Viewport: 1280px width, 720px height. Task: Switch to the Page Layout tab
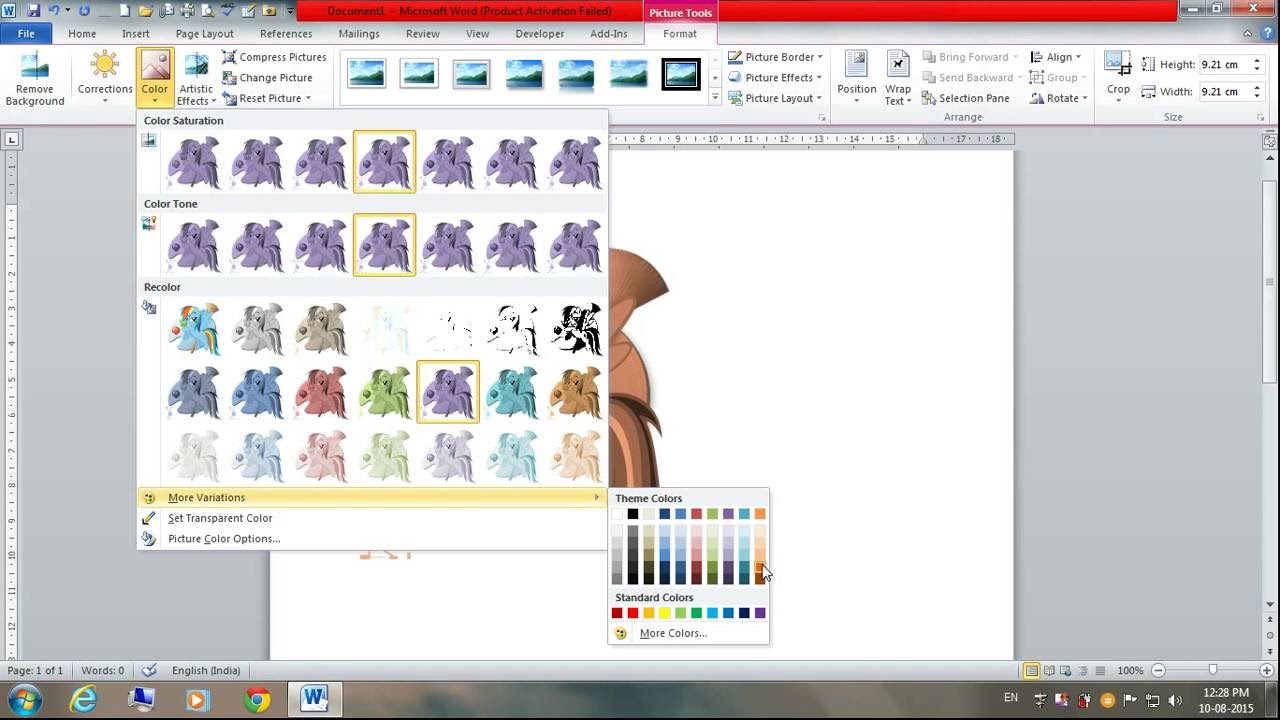pos(205,33)
